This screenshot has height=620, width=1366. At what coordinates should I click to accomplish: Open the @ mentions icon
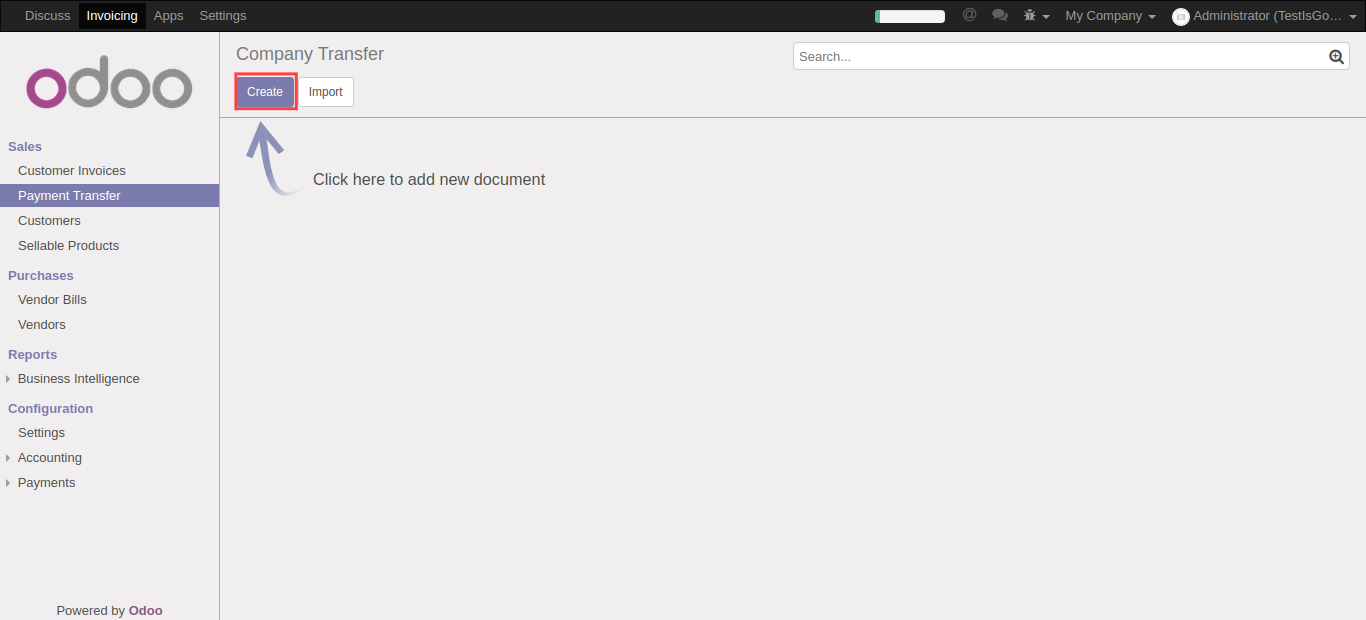point(969,15)
